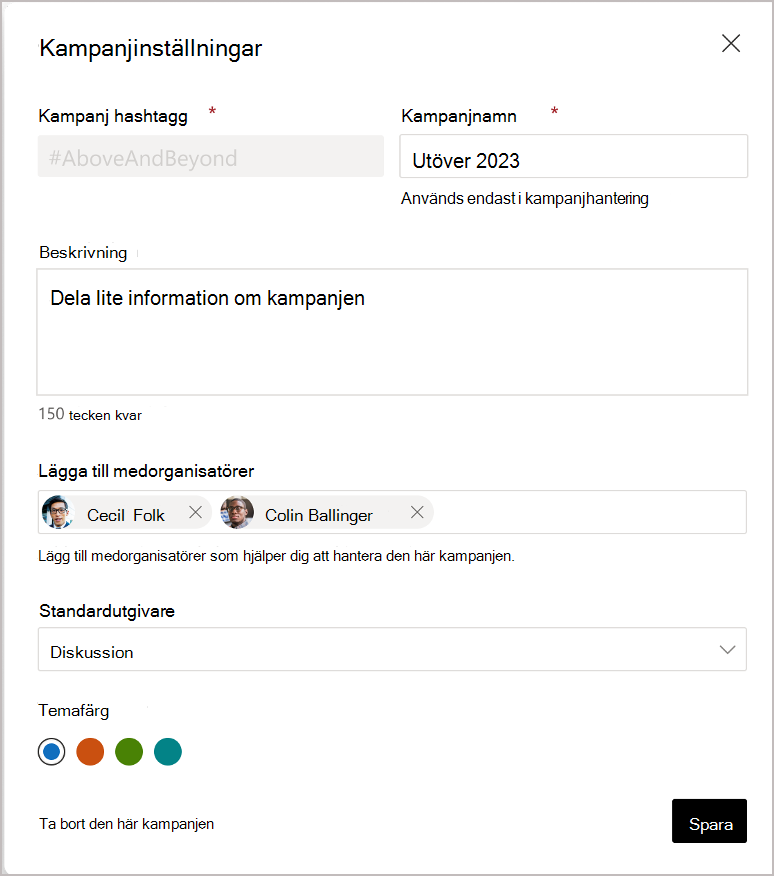Viewport: 774px width, 876px height.
Task: Click 'Används endast i kampanjhantering' hint
Action: (525, 199)
